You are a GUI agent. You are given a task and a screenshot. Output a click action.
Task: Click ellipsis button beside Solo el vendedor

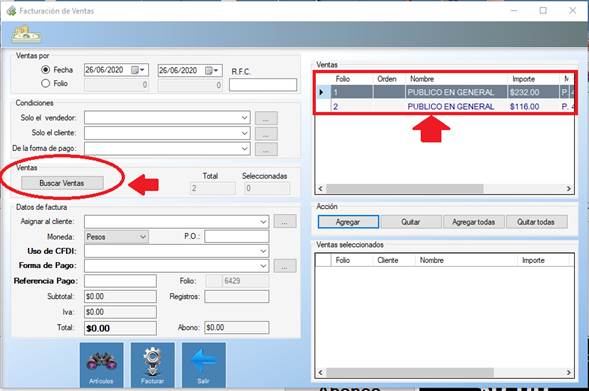coord(266,118)
